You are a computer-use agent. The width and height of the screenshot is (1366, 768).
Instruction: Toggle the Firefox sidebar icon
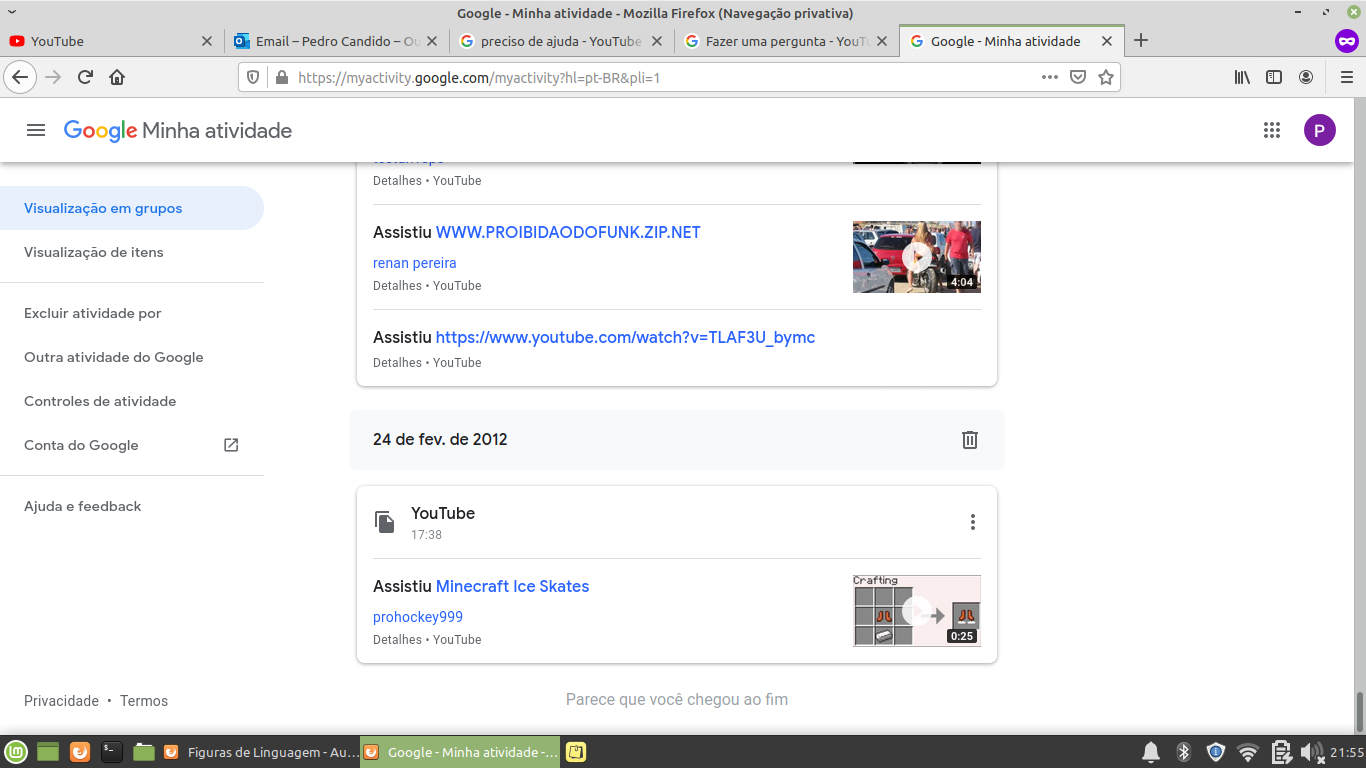click(1274, 77)
